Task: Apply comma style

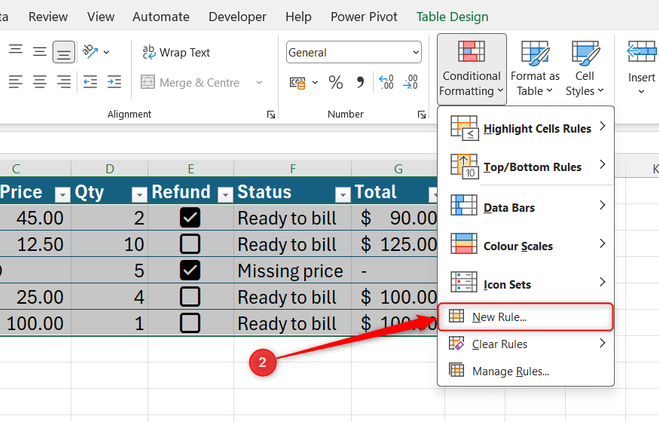Action: (x=360, y=83)
